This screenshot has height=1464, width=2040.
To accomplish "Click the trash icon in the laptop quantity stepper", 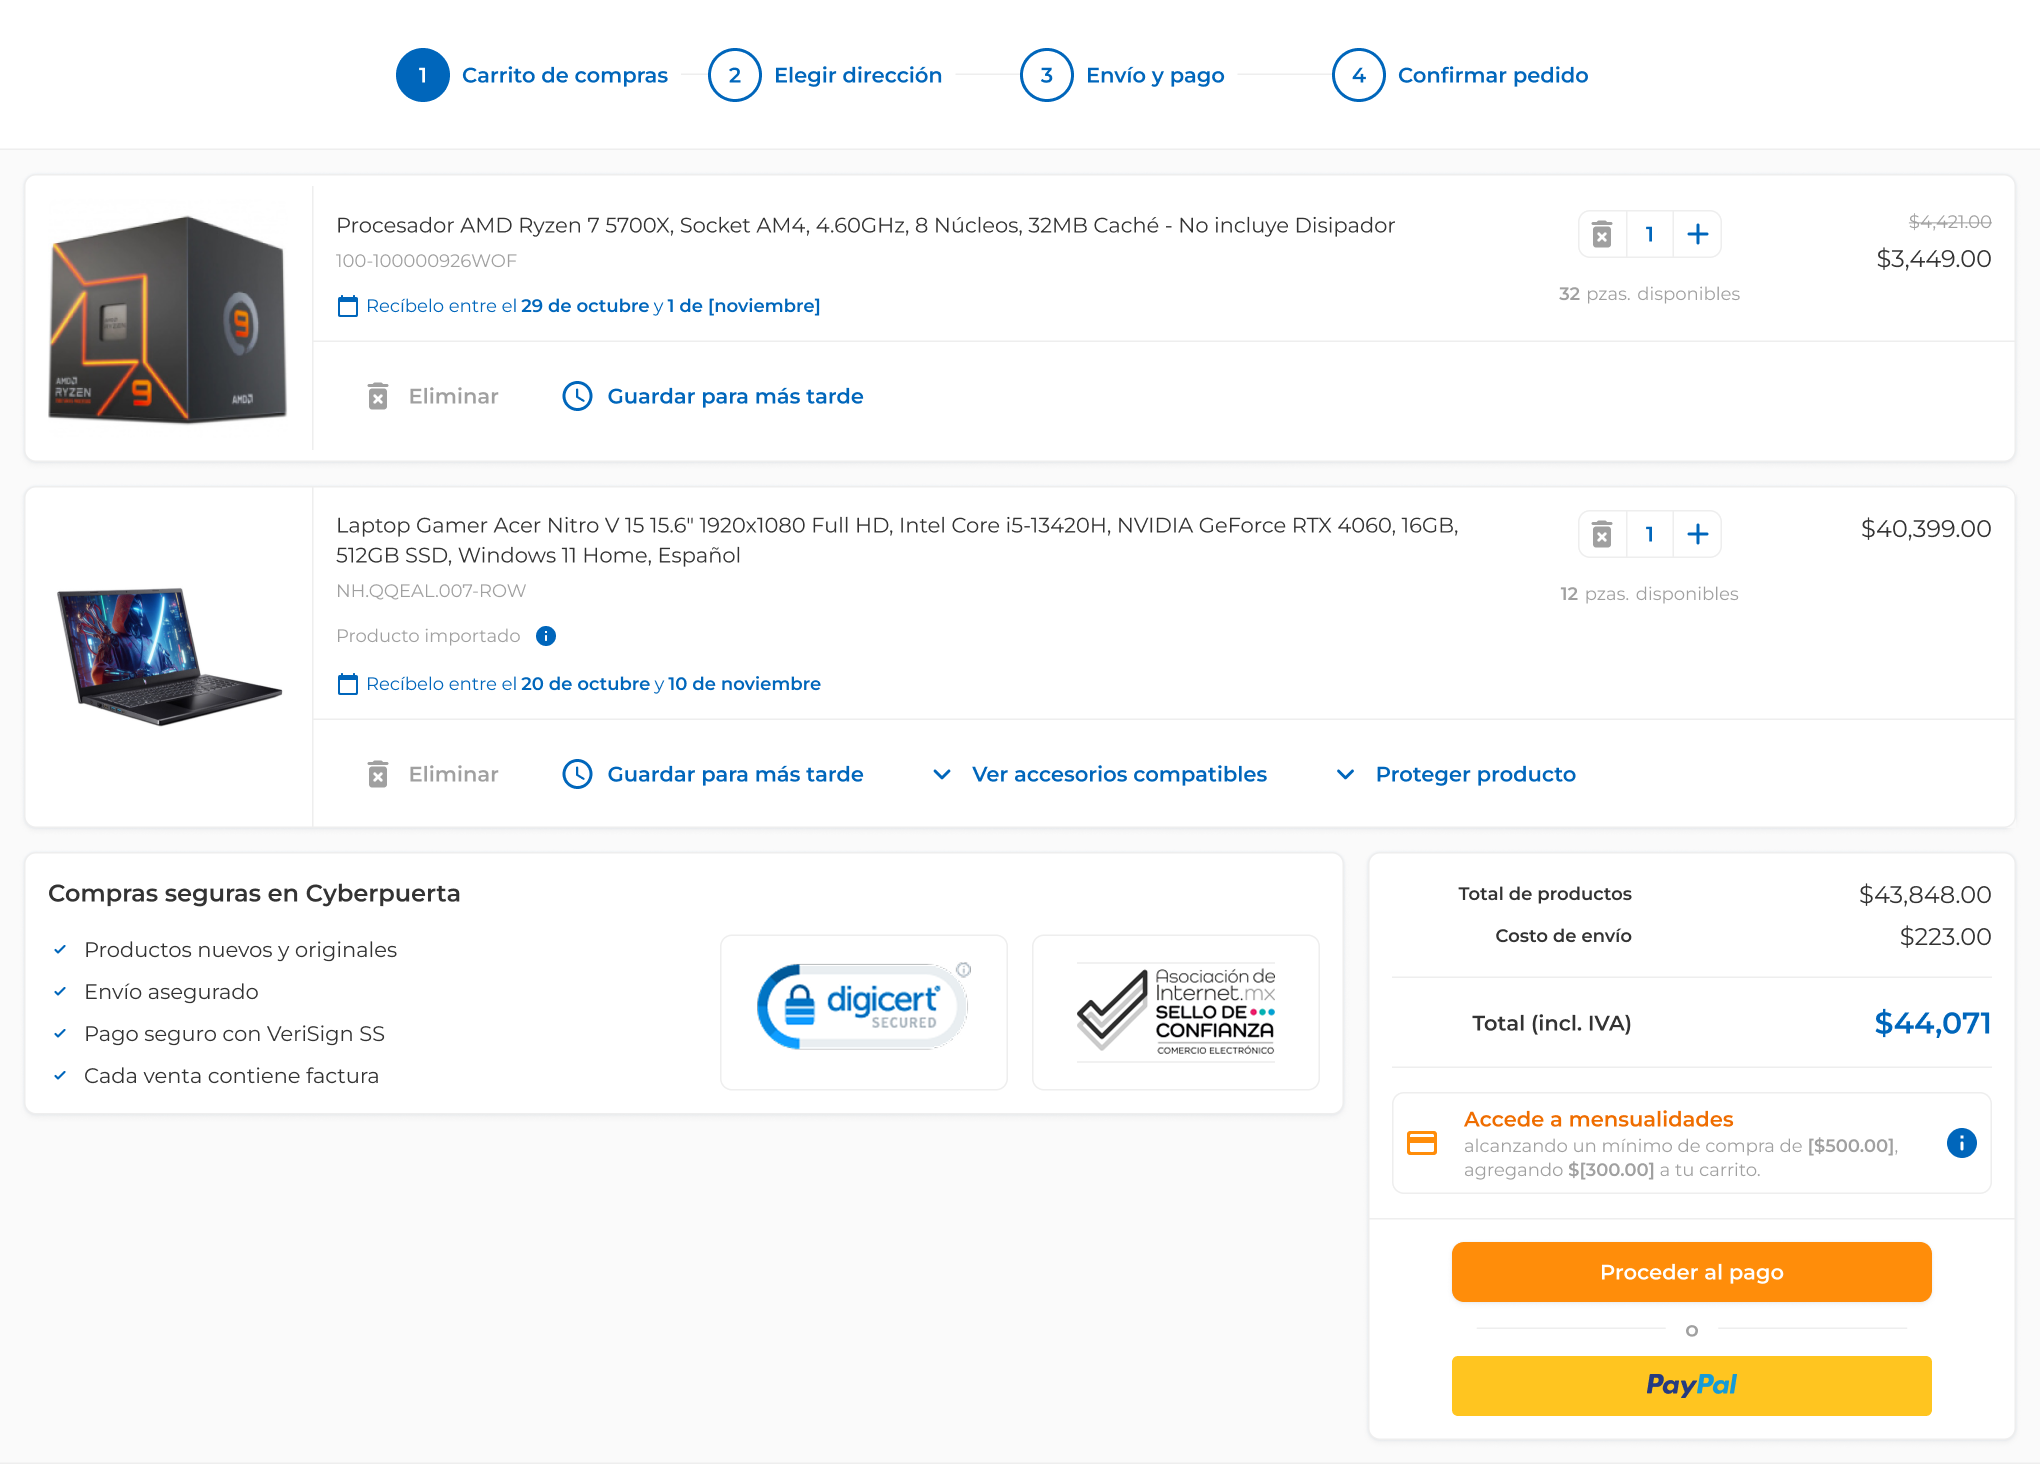I will (x=1603, y=533).
